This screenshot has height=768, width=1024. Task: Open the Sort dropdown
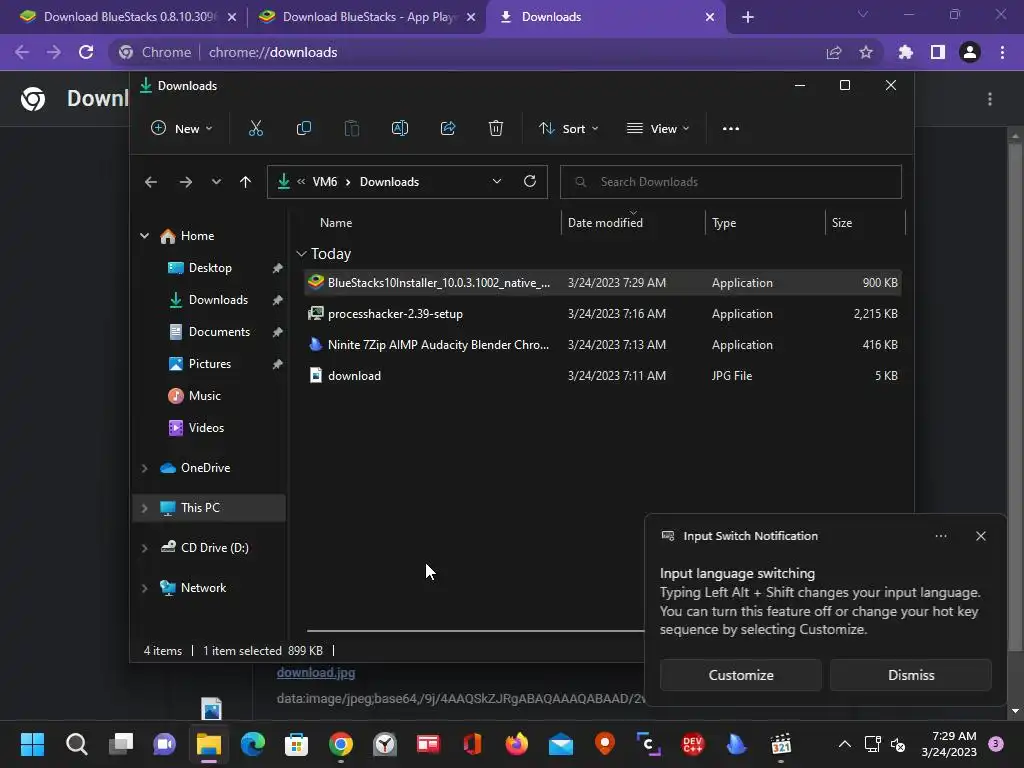coord(568,129)
